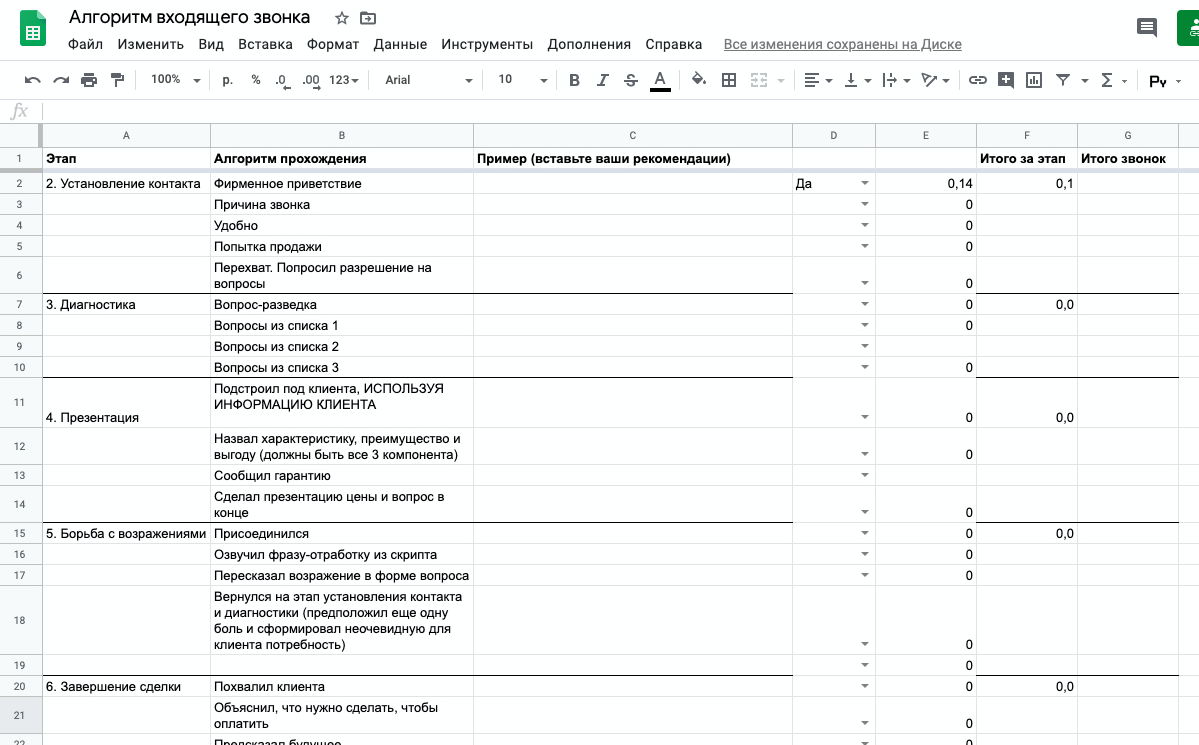
Task: Apply percent format with the % button
Action: 255,80
